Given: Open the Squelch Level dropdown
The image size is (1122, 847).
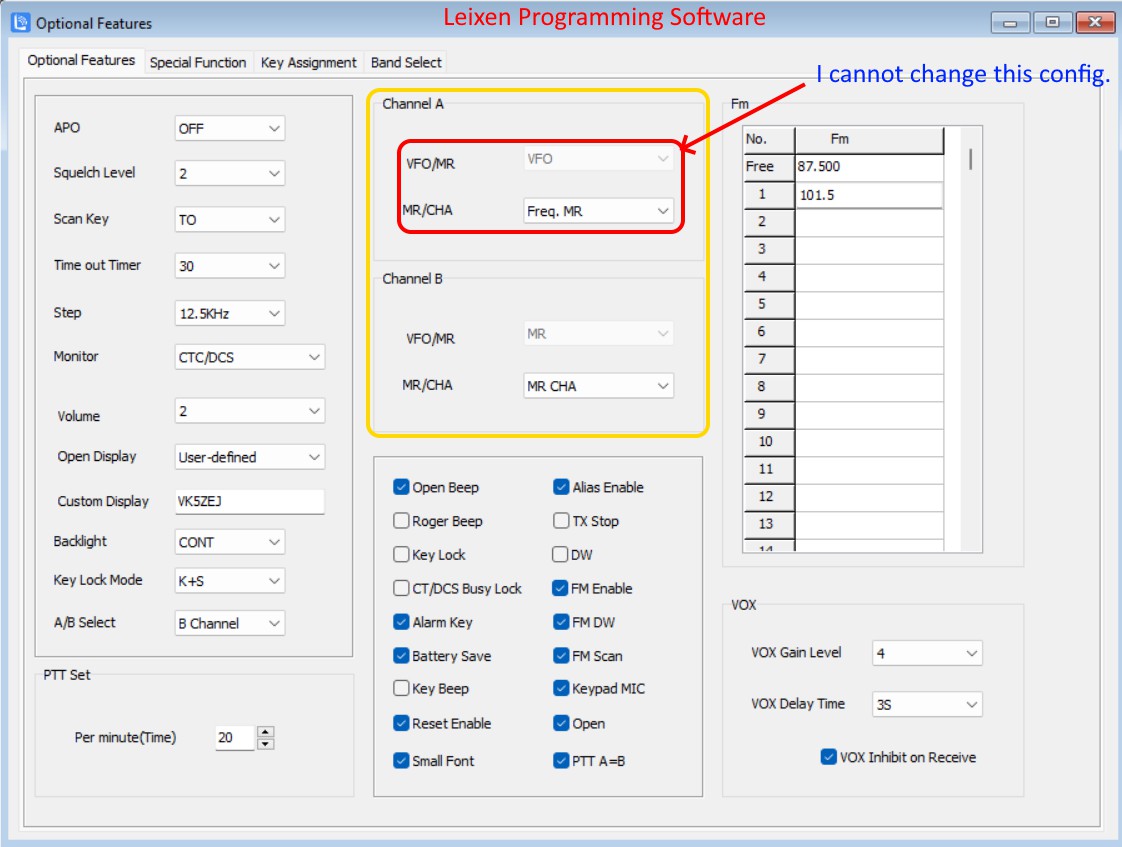Looking at the screenshot, I should pyautogui.click(x=230, y=173).
